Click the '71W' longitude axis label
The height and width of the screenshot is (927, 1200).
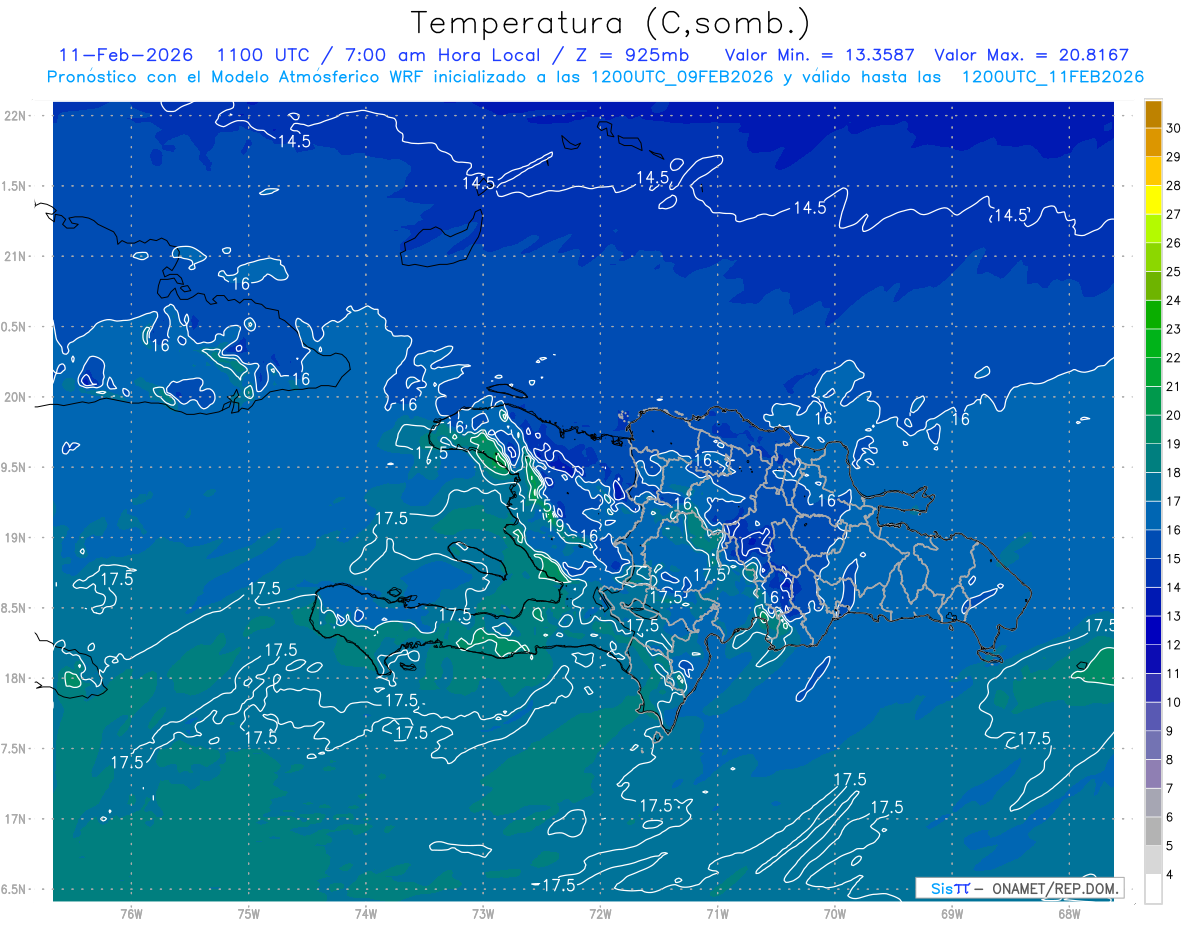click(717, 913)
